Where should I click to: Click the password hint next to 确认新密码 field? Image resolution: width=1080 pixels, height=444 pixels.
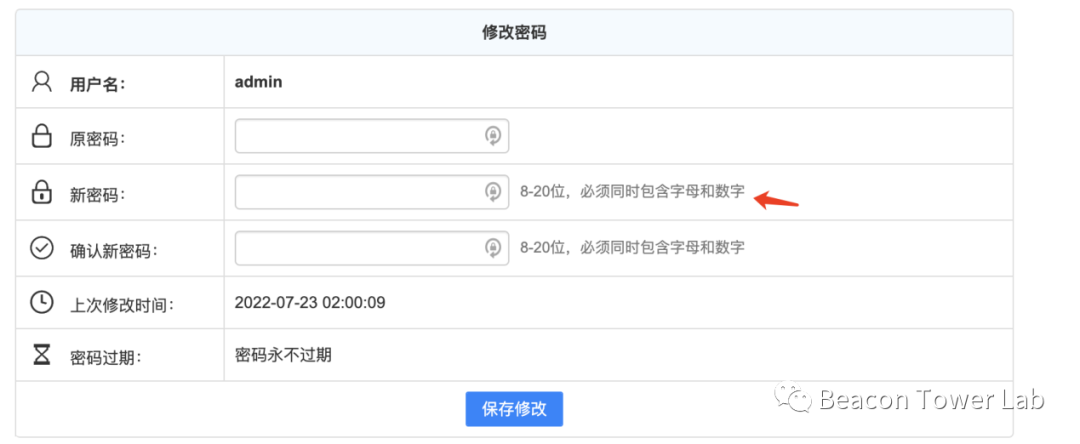point(632,248)
